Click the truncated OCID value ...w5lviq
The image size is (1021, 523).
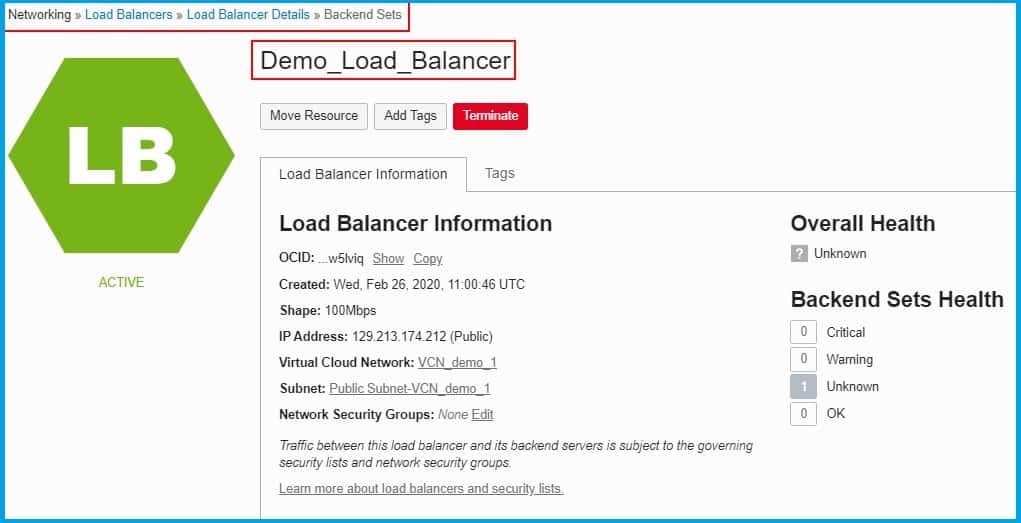[x=341, y=259]
